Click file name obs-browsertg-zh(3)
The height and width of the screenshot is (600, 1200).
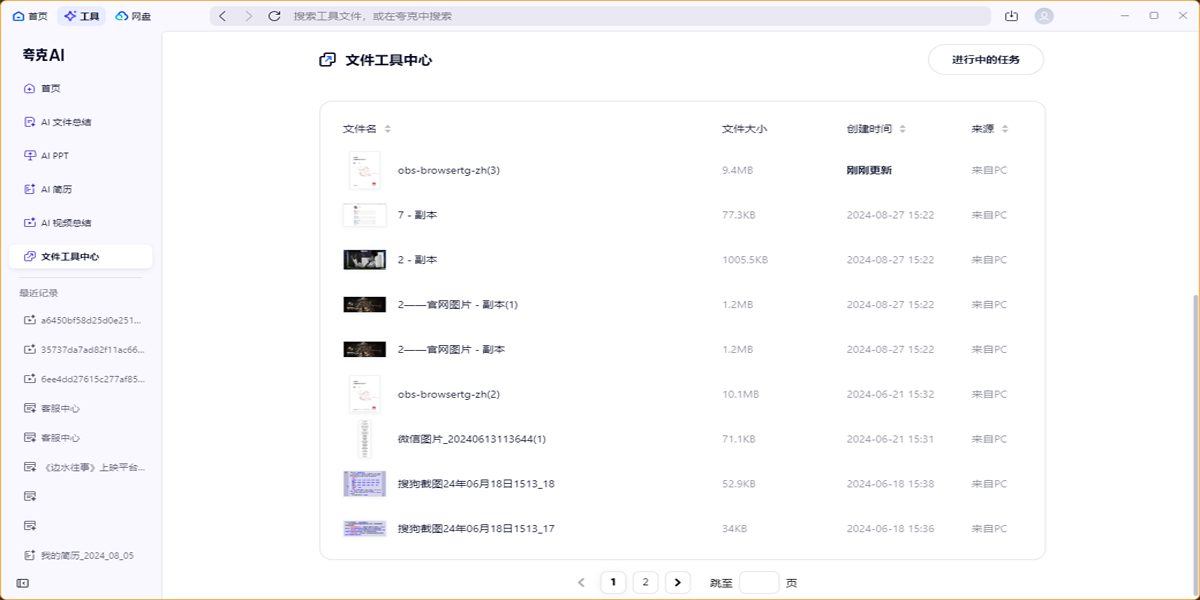click(448, 170)
